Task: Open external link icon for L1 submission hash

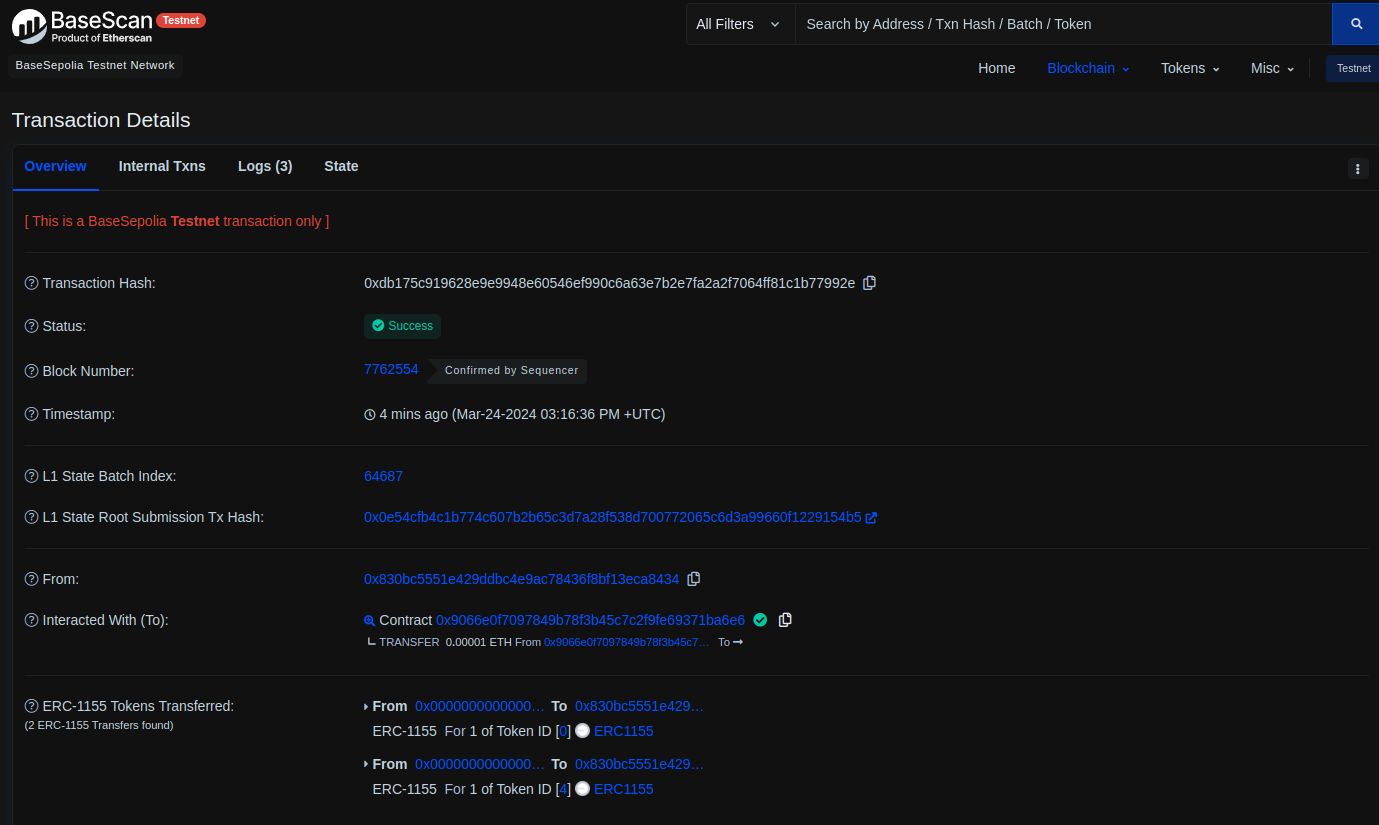Action: [x=871, y=518]
